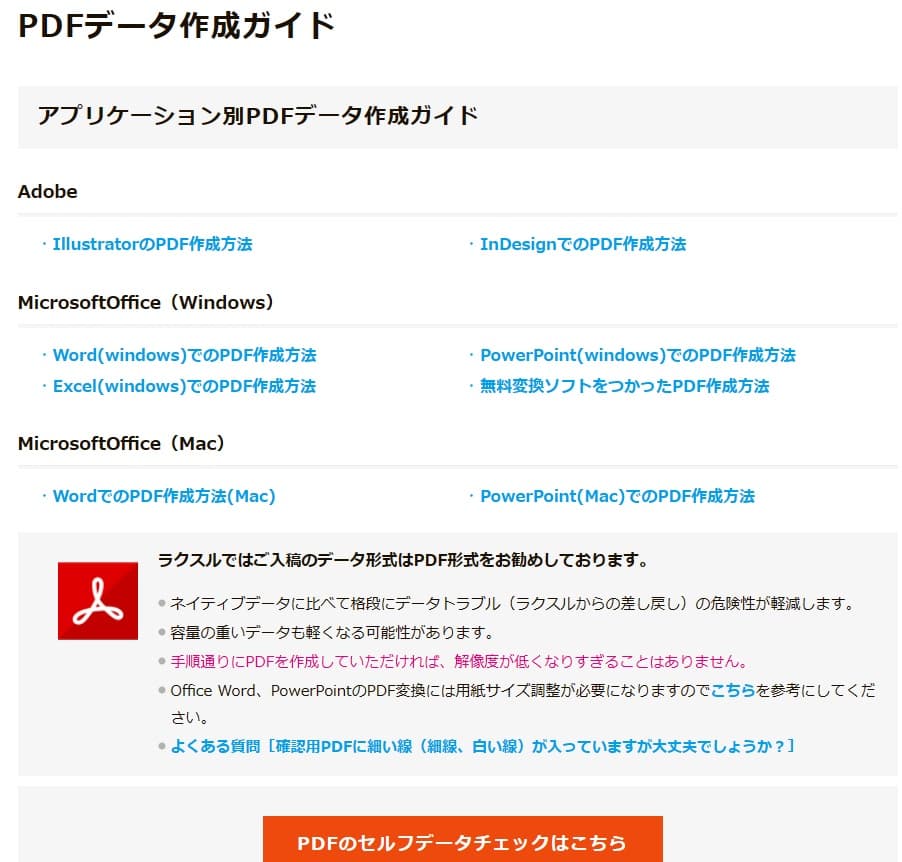This screenshot has width=902, height=862.
Task: Select the Excel(windows)でのPDF作成方法 link
Action: coord(184,386)
